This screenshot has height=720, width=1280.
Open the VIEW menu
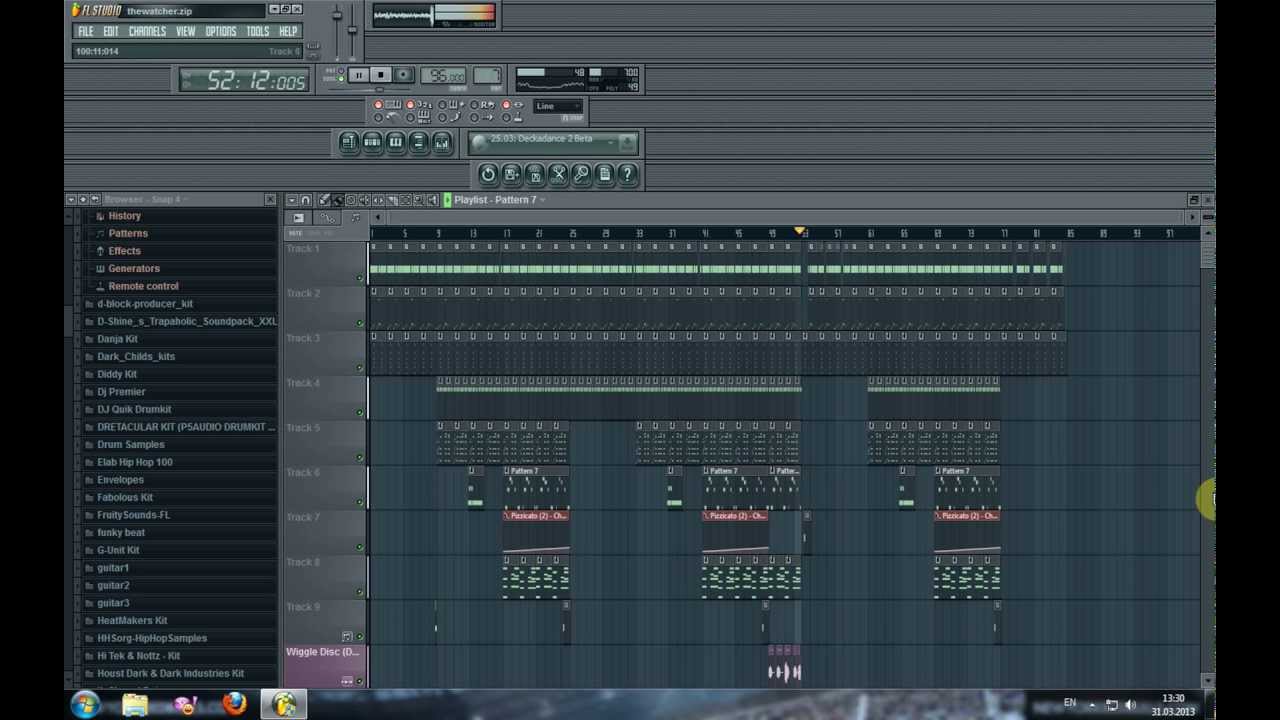tap(186, 31)
